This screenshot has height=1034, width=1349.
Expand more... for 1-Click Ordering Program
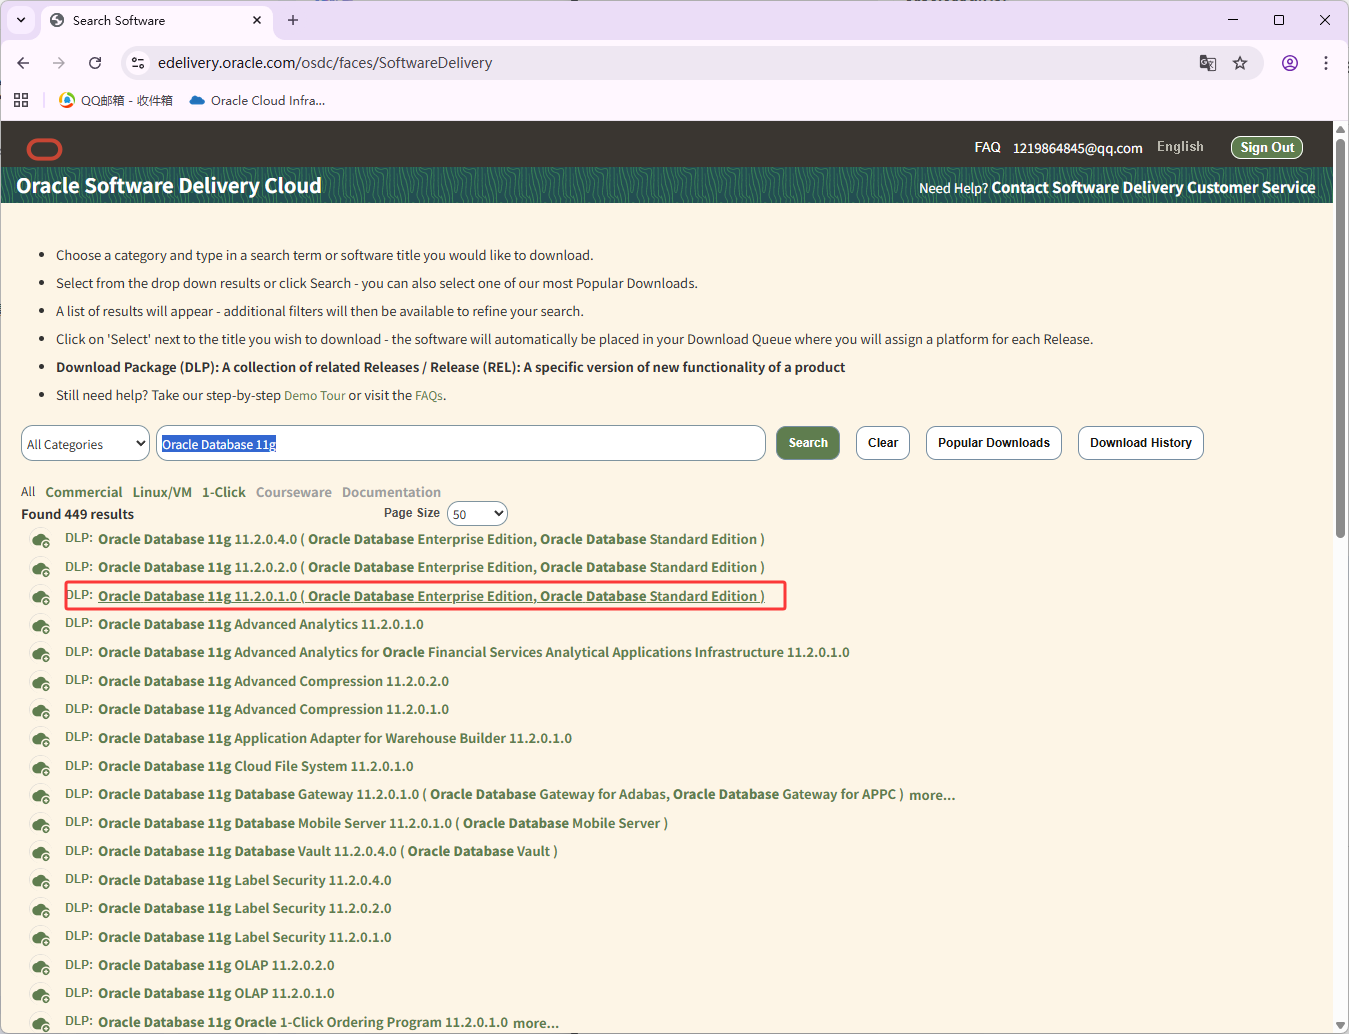coord(536,1023)
